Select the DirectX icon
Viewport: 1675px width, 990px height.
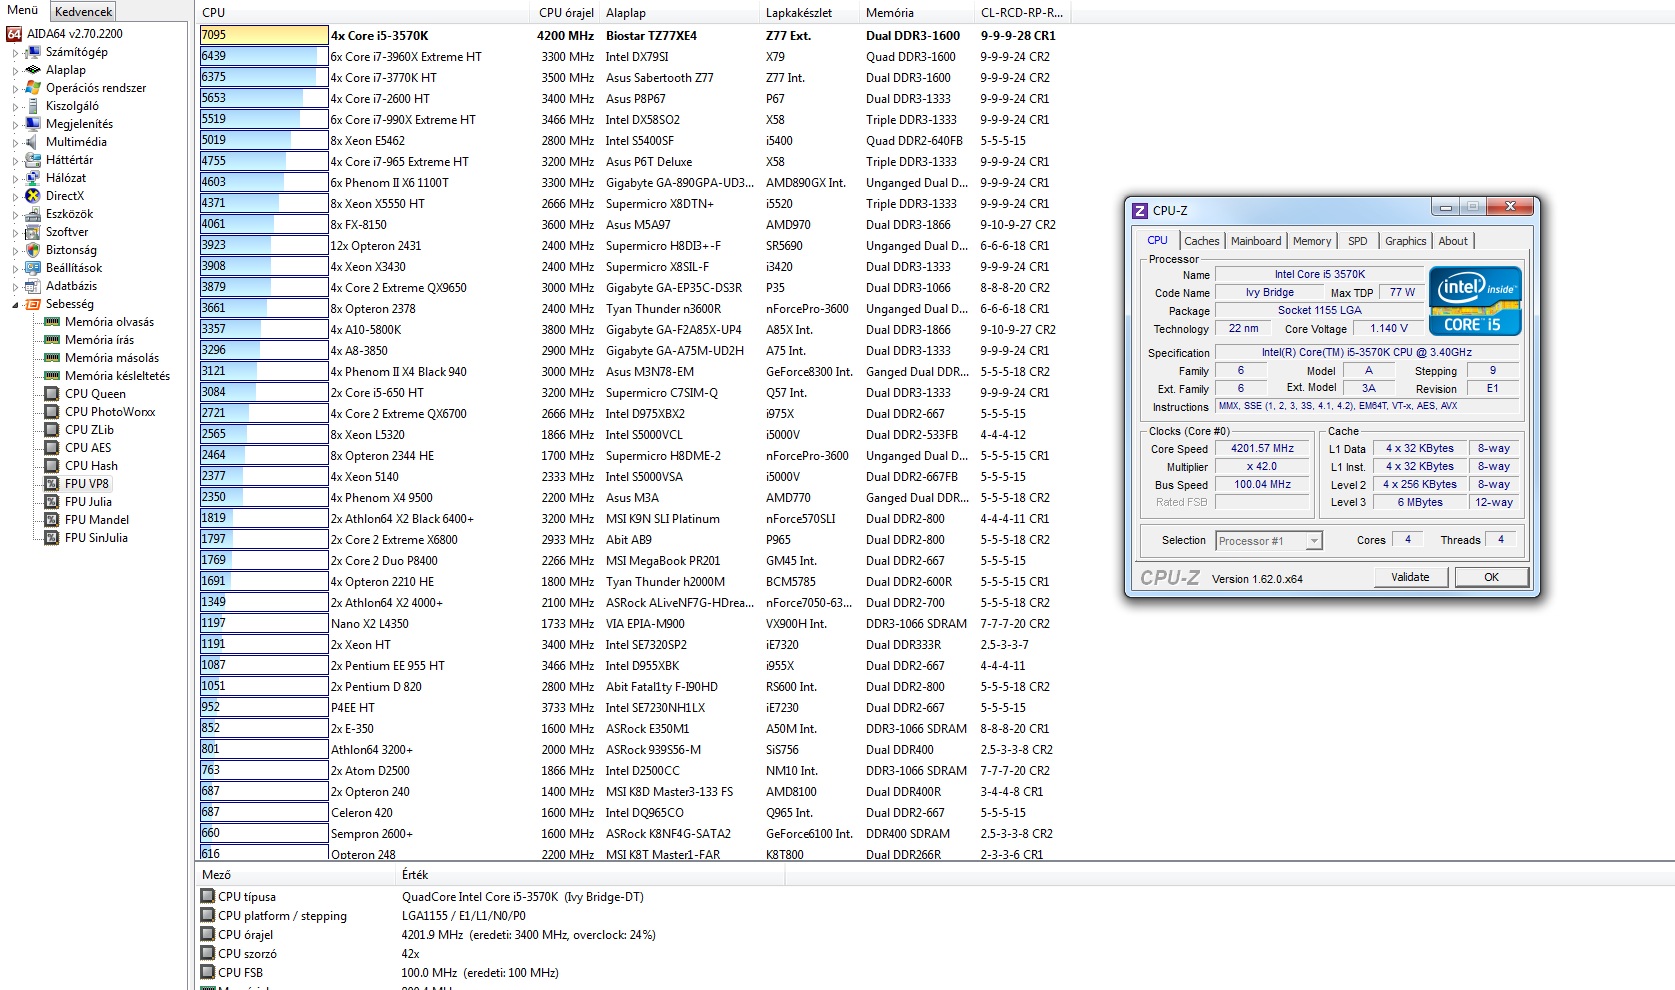coord(33,196)
